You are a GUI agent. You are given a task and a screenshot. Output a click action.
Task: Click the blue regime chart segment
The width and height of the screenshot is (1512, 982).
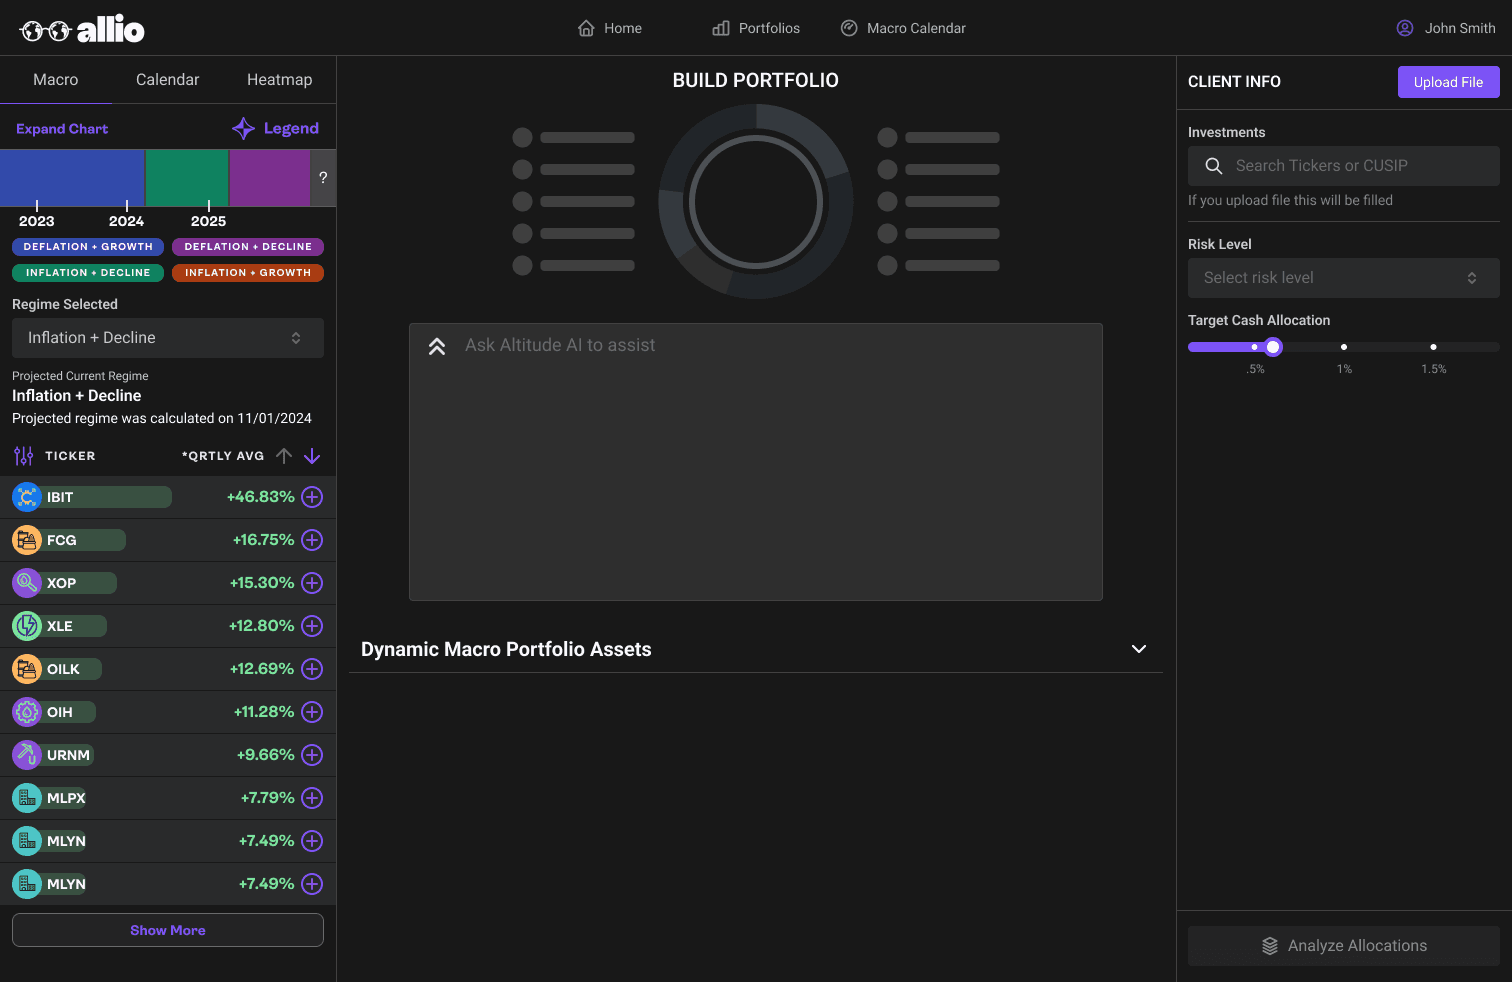pos(72,178)
